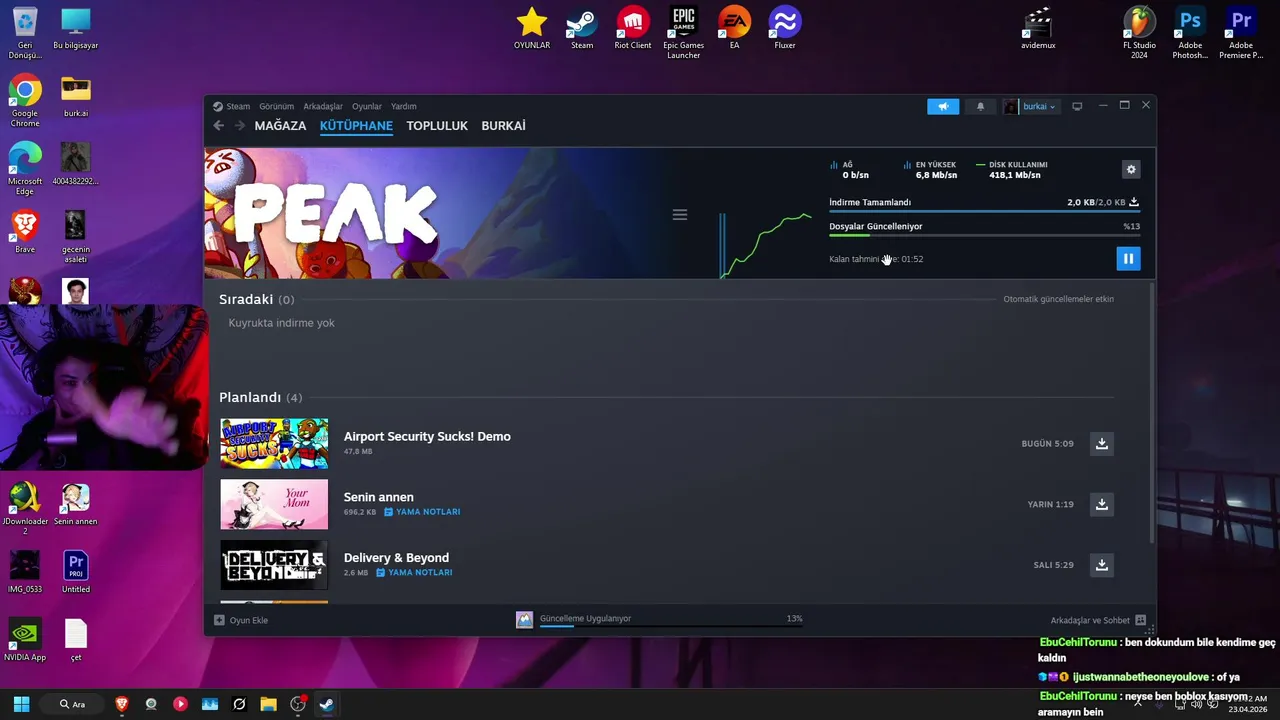Open Steam notifications bell
The height and width of the screenshot is (720, 1280).
pos(980,106)
